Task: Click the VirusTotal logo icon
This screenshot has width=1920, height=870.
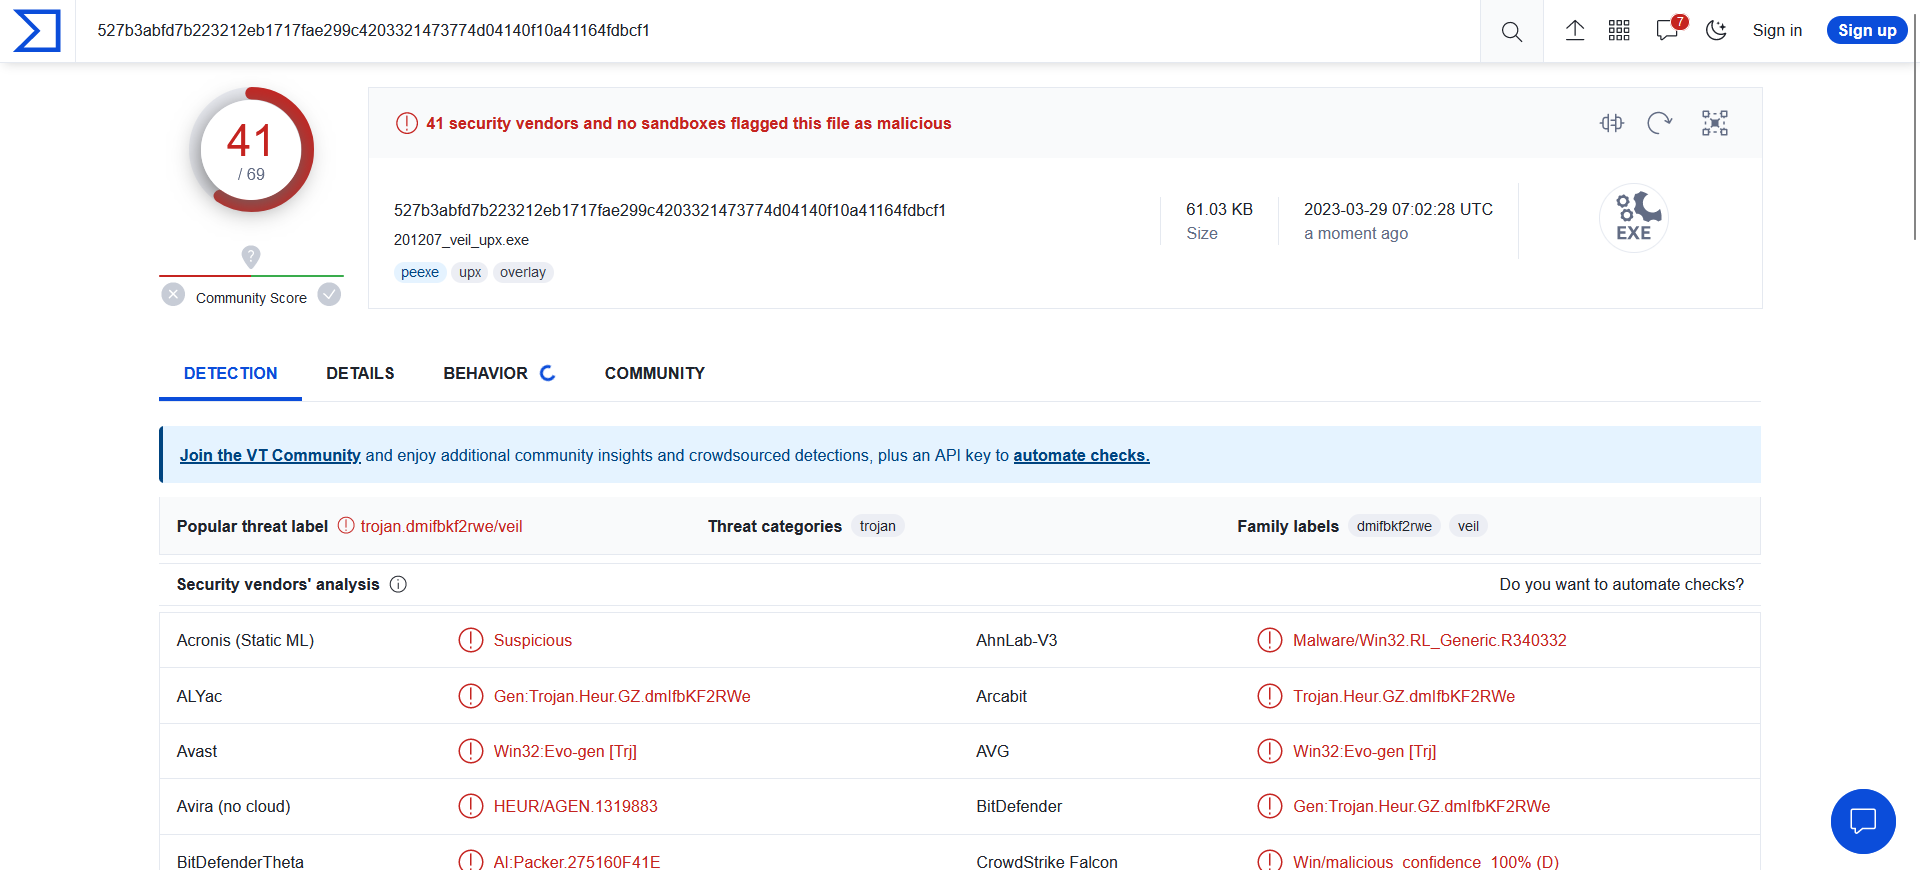Action: [37, 31]
